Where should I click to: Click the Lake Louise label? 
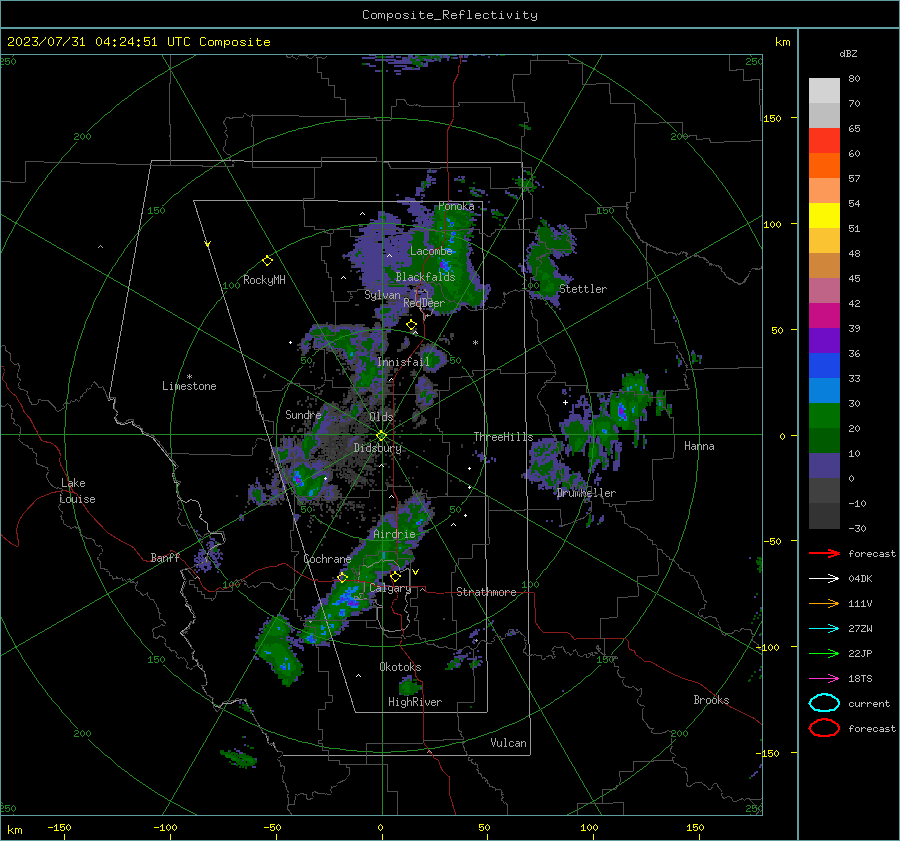tap(77, 491)
